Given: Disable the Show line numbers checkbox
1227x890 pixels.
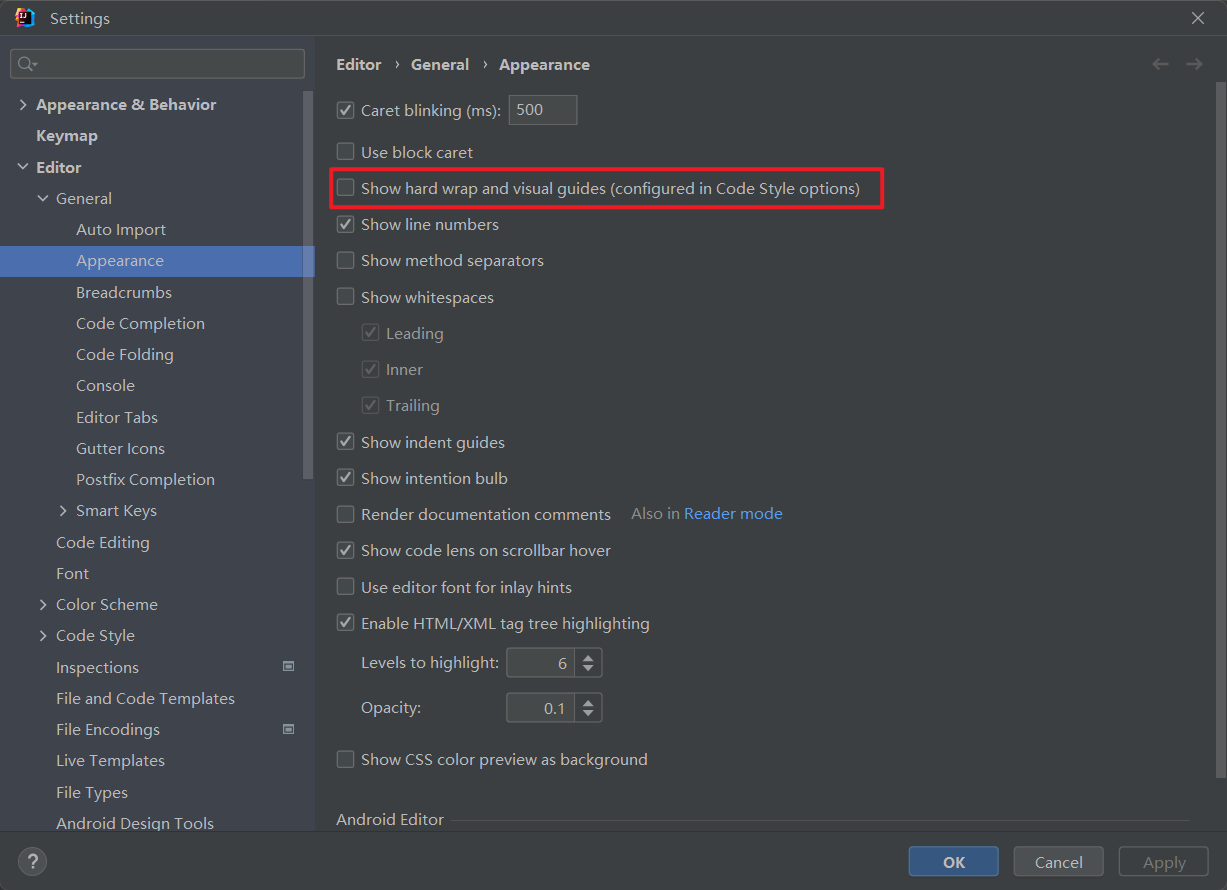Looking at the screenshot, I should pos(346,224).
